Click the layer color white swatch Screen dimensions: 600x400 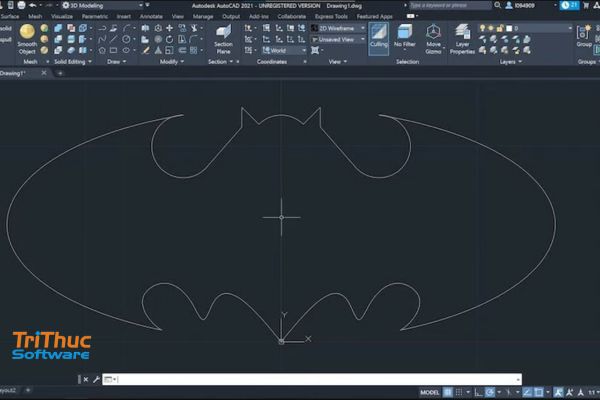509,28
